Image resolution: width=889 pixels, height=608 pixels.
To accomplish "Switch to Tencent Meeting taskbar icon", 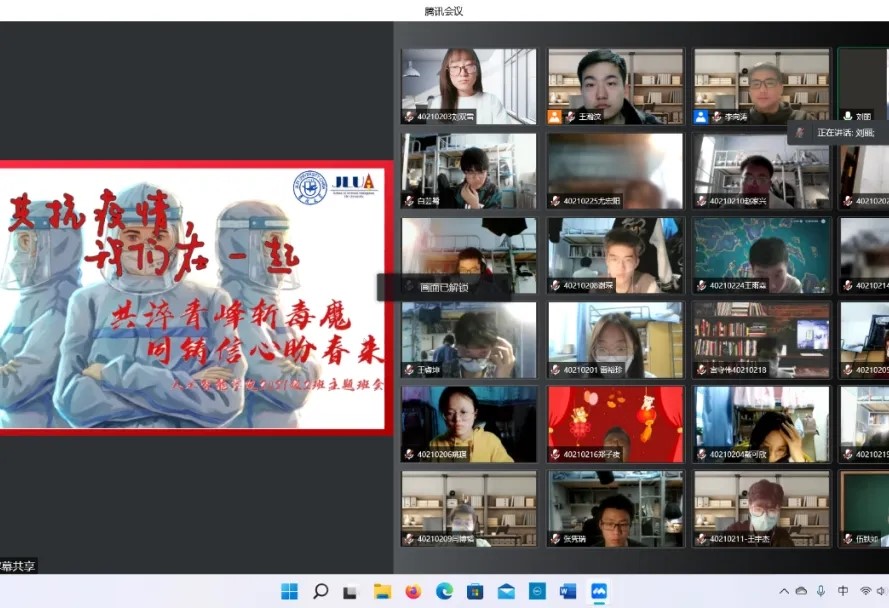I will [x=599, y=591].
